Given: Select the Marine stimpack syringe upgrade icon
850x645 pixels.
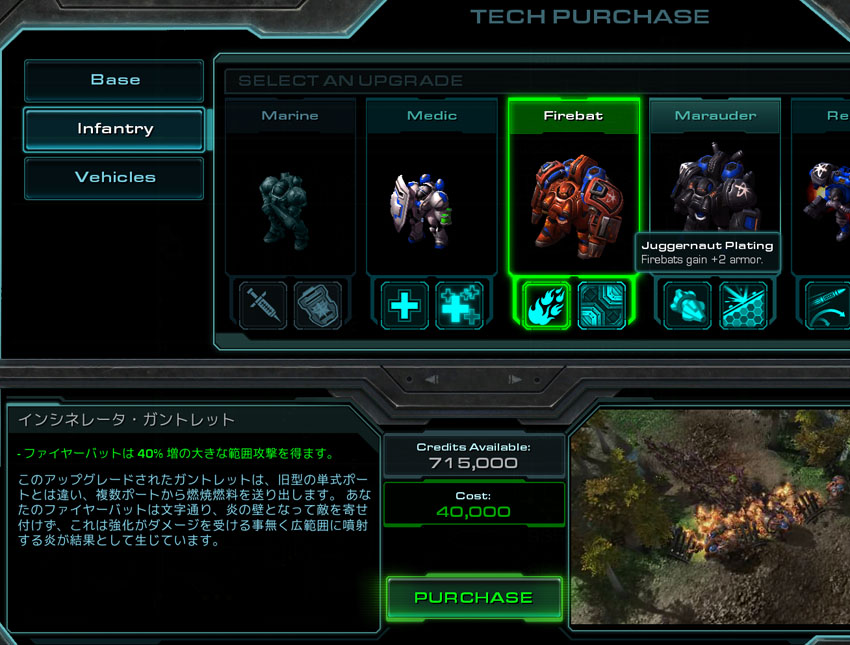Looking at the screenshot, I should tap(263, 306).
